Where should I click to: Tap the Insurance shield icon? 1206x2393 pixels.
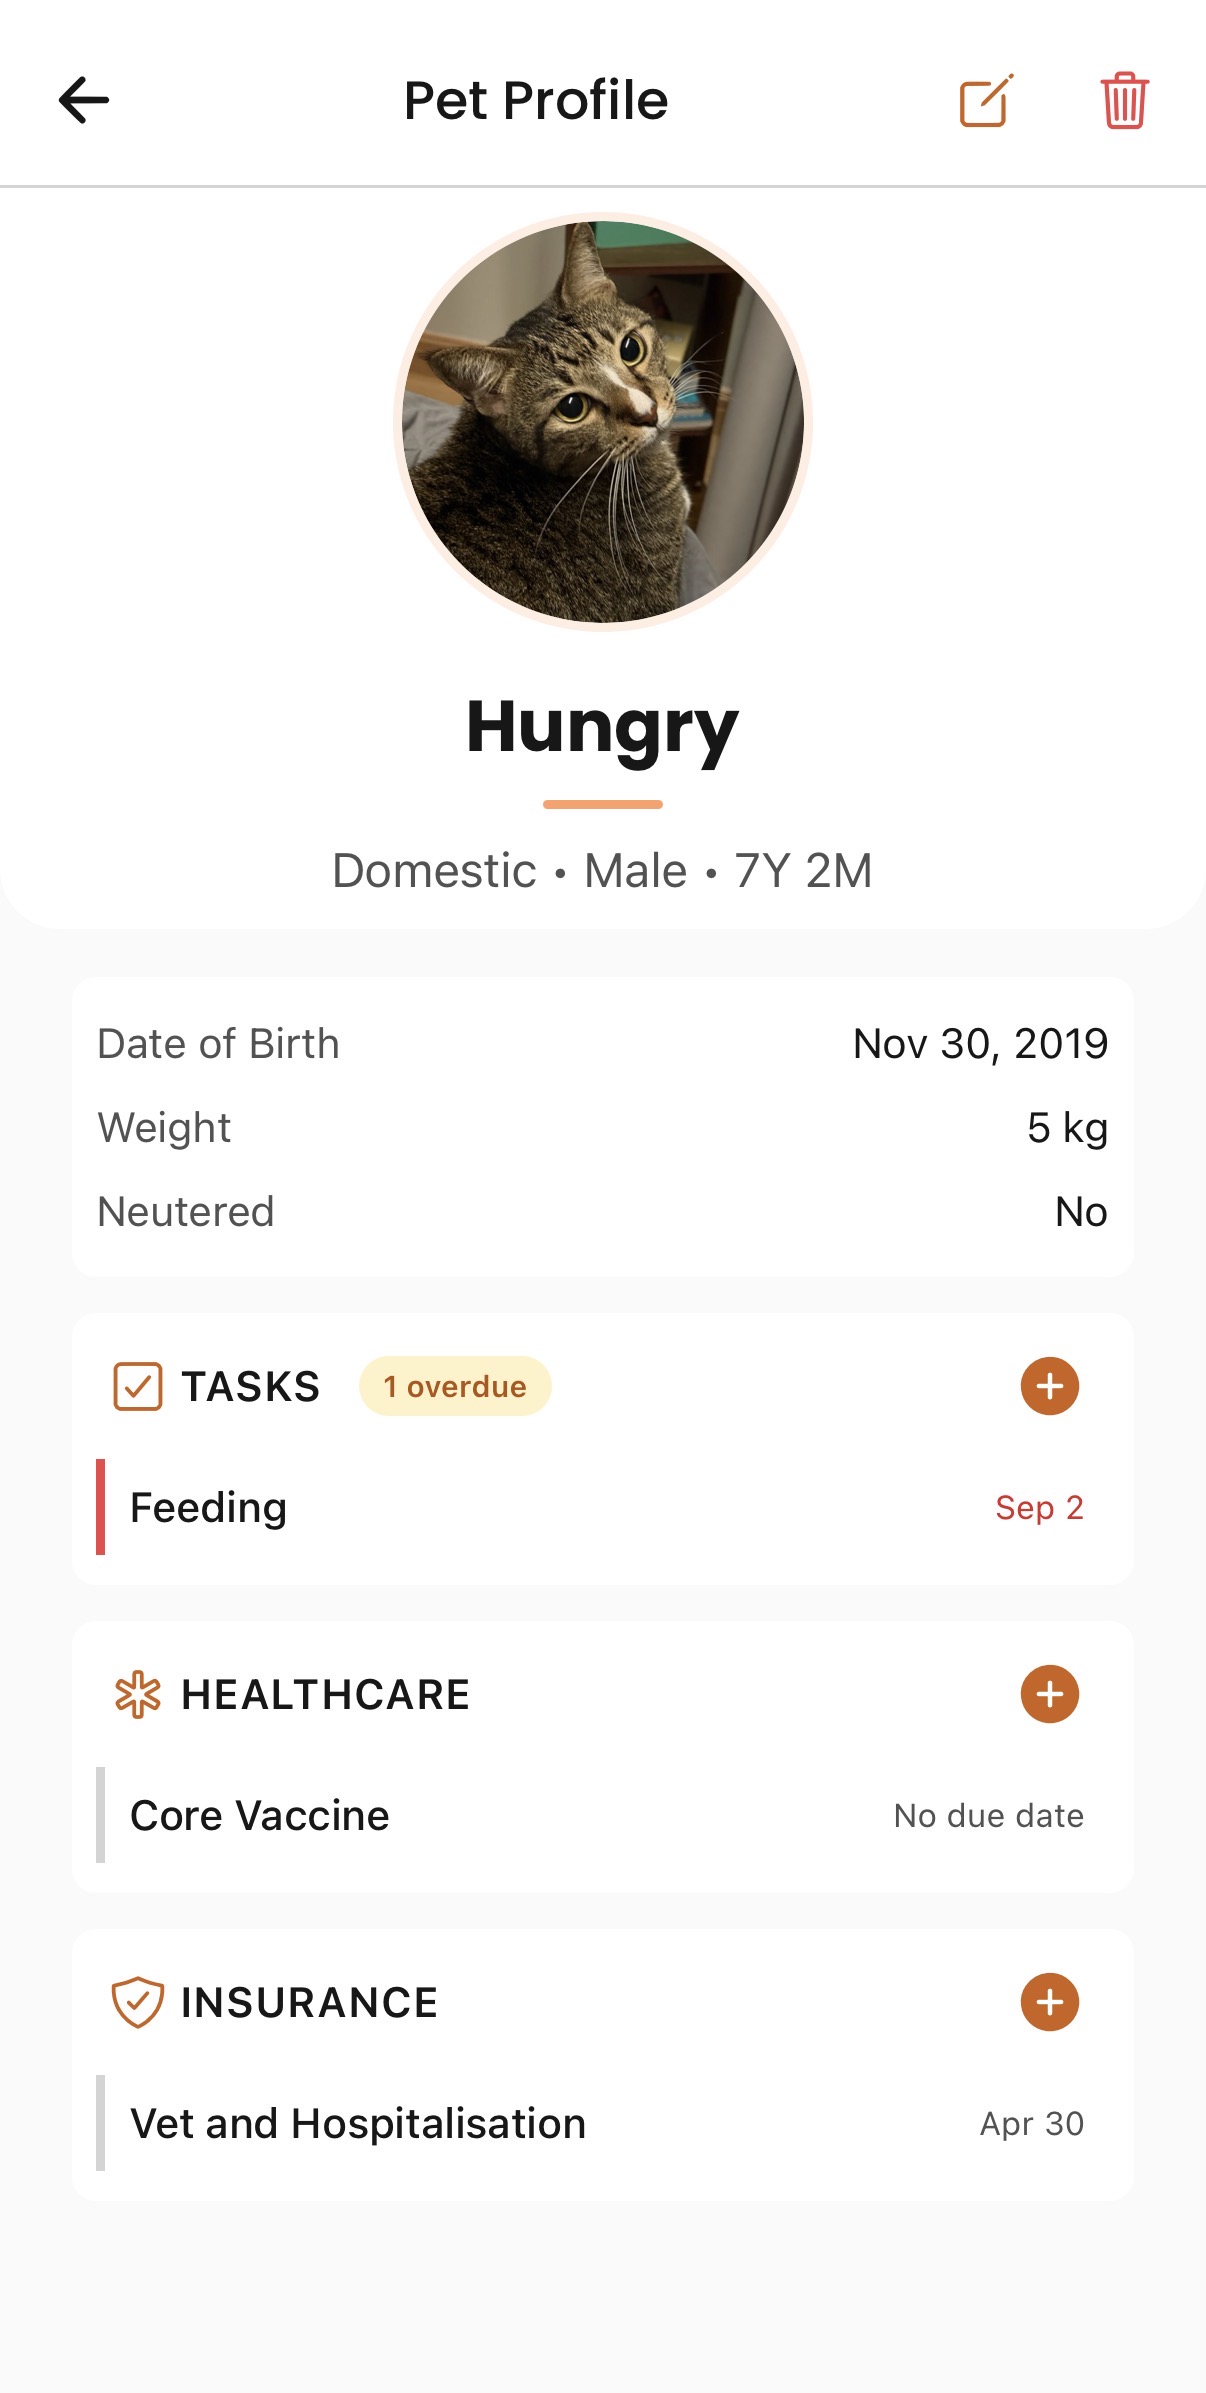[x=138, y=2003]
